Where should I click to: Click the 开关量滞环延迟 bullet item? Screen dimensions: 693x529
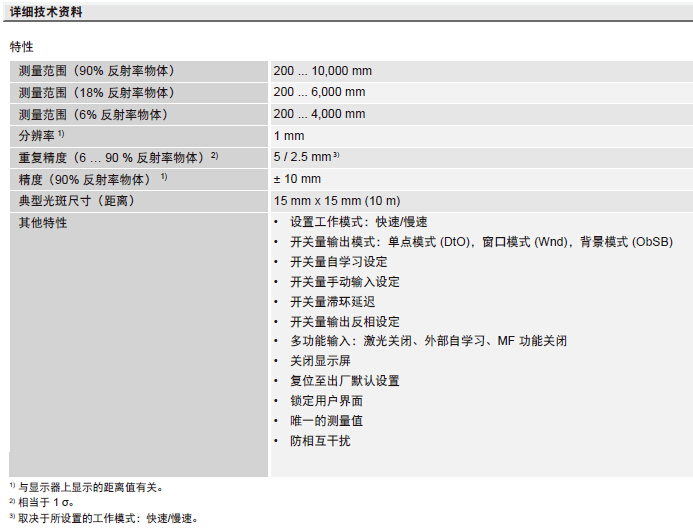(x=332, y=301)
